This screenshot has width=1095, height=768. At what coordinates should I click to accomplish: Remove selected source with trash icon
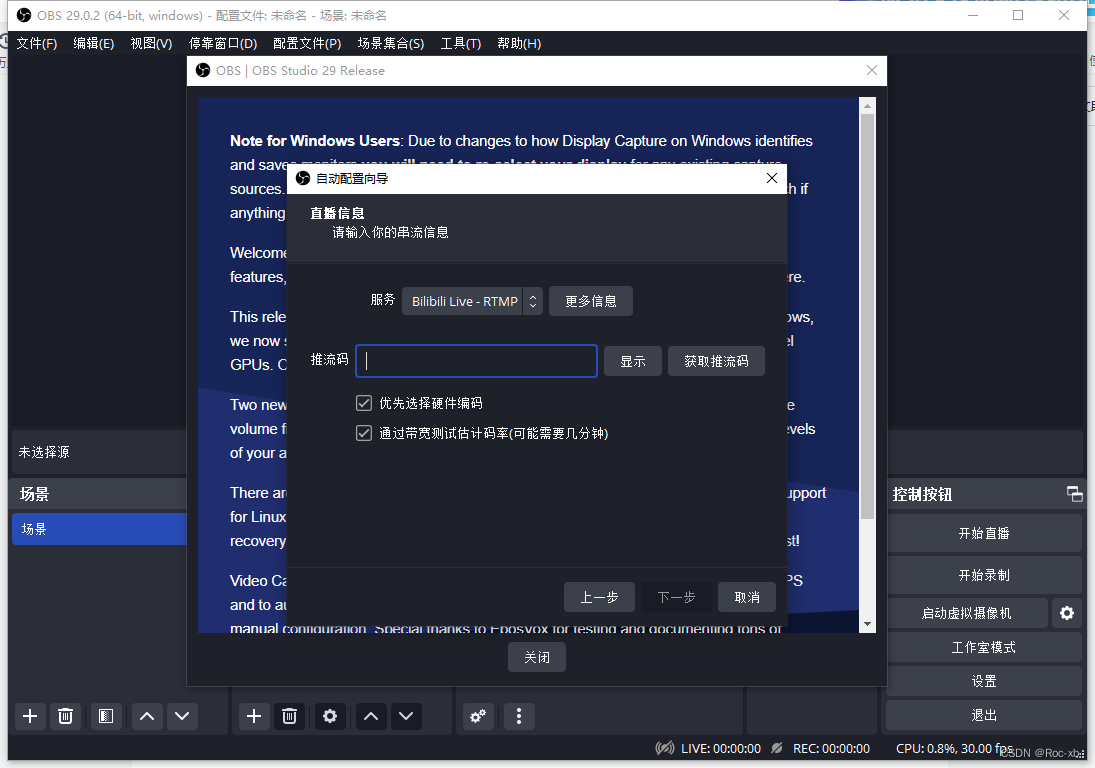(289, 716)
